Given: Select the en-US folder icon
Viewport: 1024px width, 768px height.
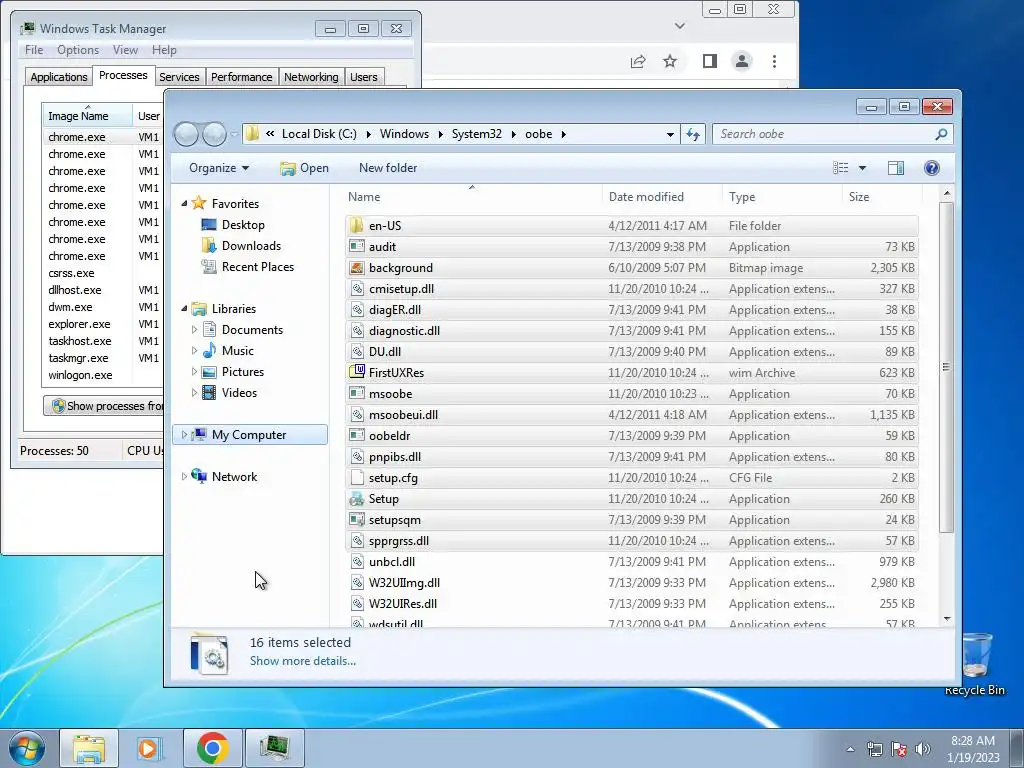Looking at the screenshot, I should [x=357, y=226].
